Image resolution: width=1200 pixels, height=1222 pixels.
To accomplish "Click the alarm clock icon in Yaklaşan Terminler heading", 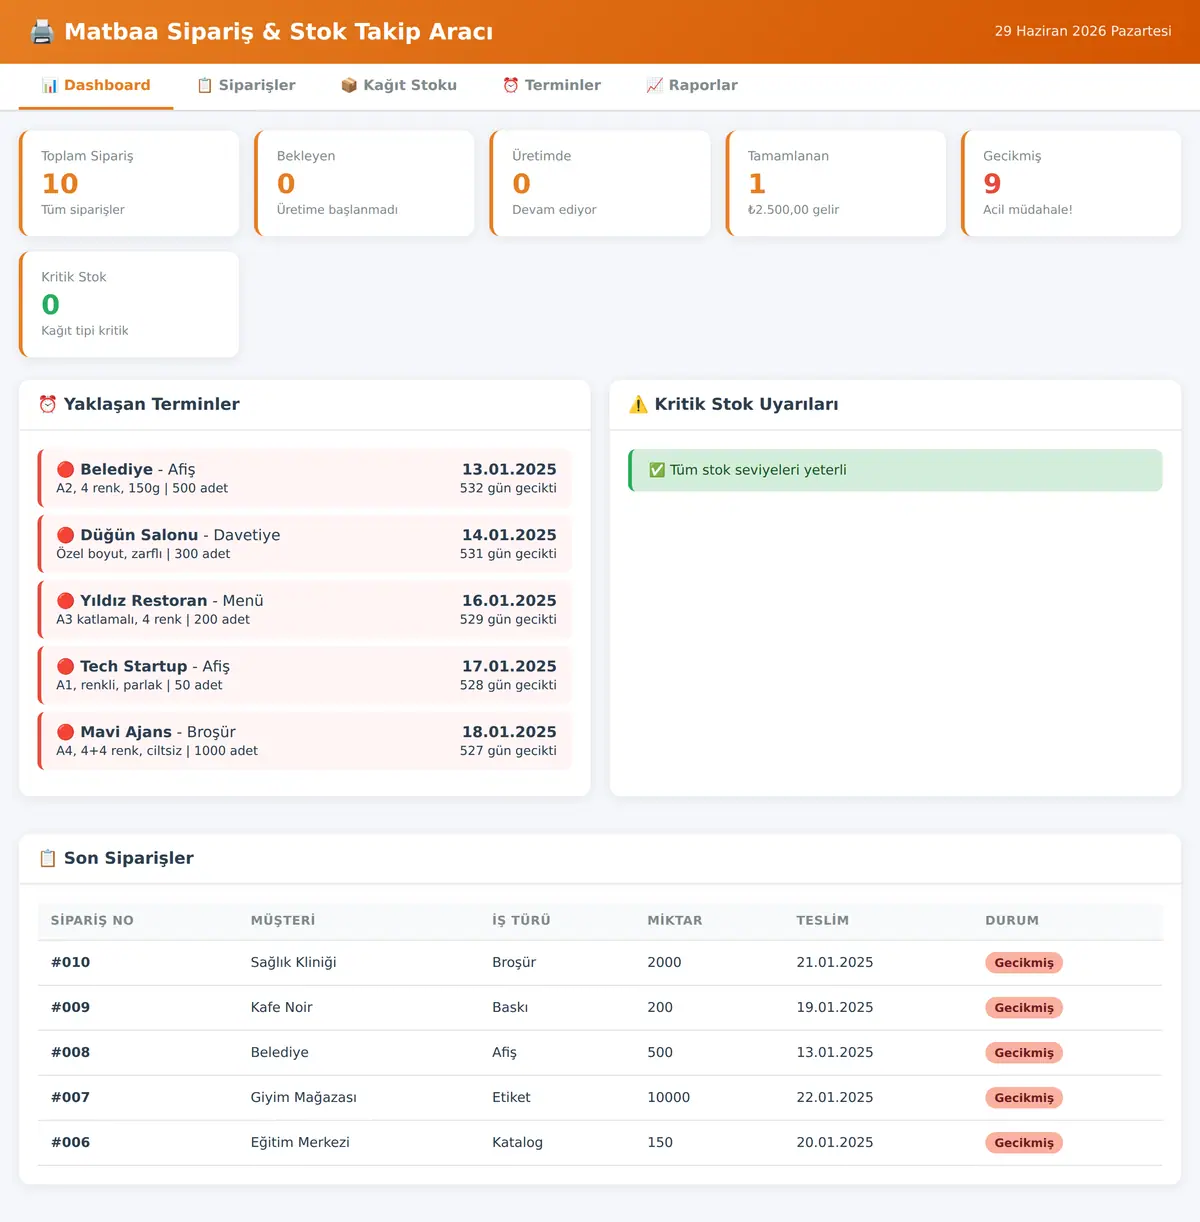I will 48,404.
